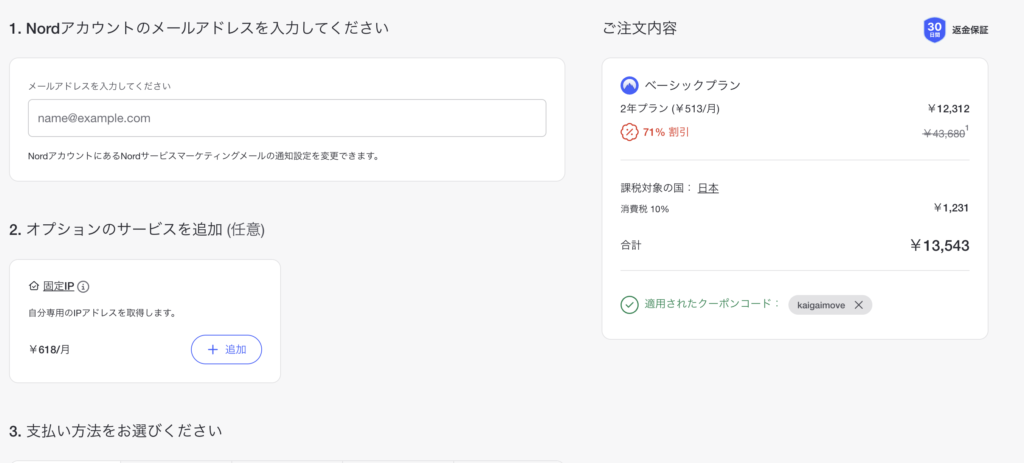Click the 支払い方法をお選びください heading

[x=116, y=431]
